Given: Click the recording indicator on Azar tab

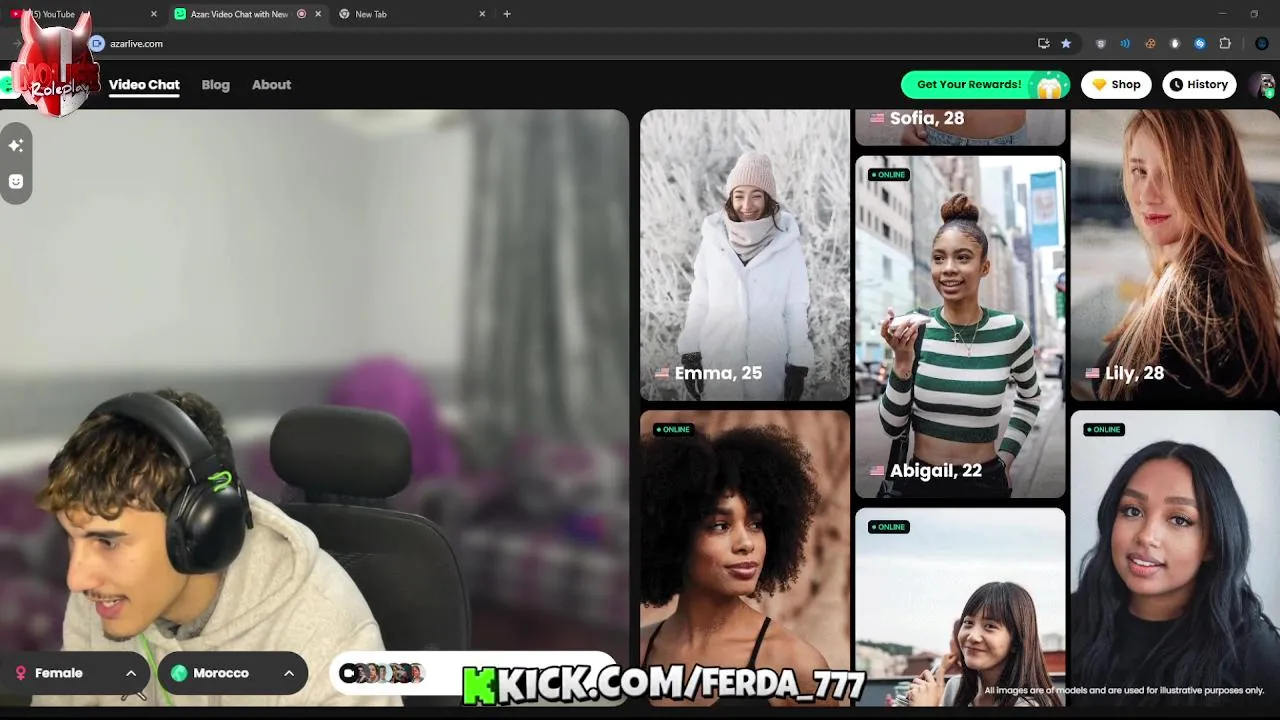Looking at the screenshot, I should [301, 14].
